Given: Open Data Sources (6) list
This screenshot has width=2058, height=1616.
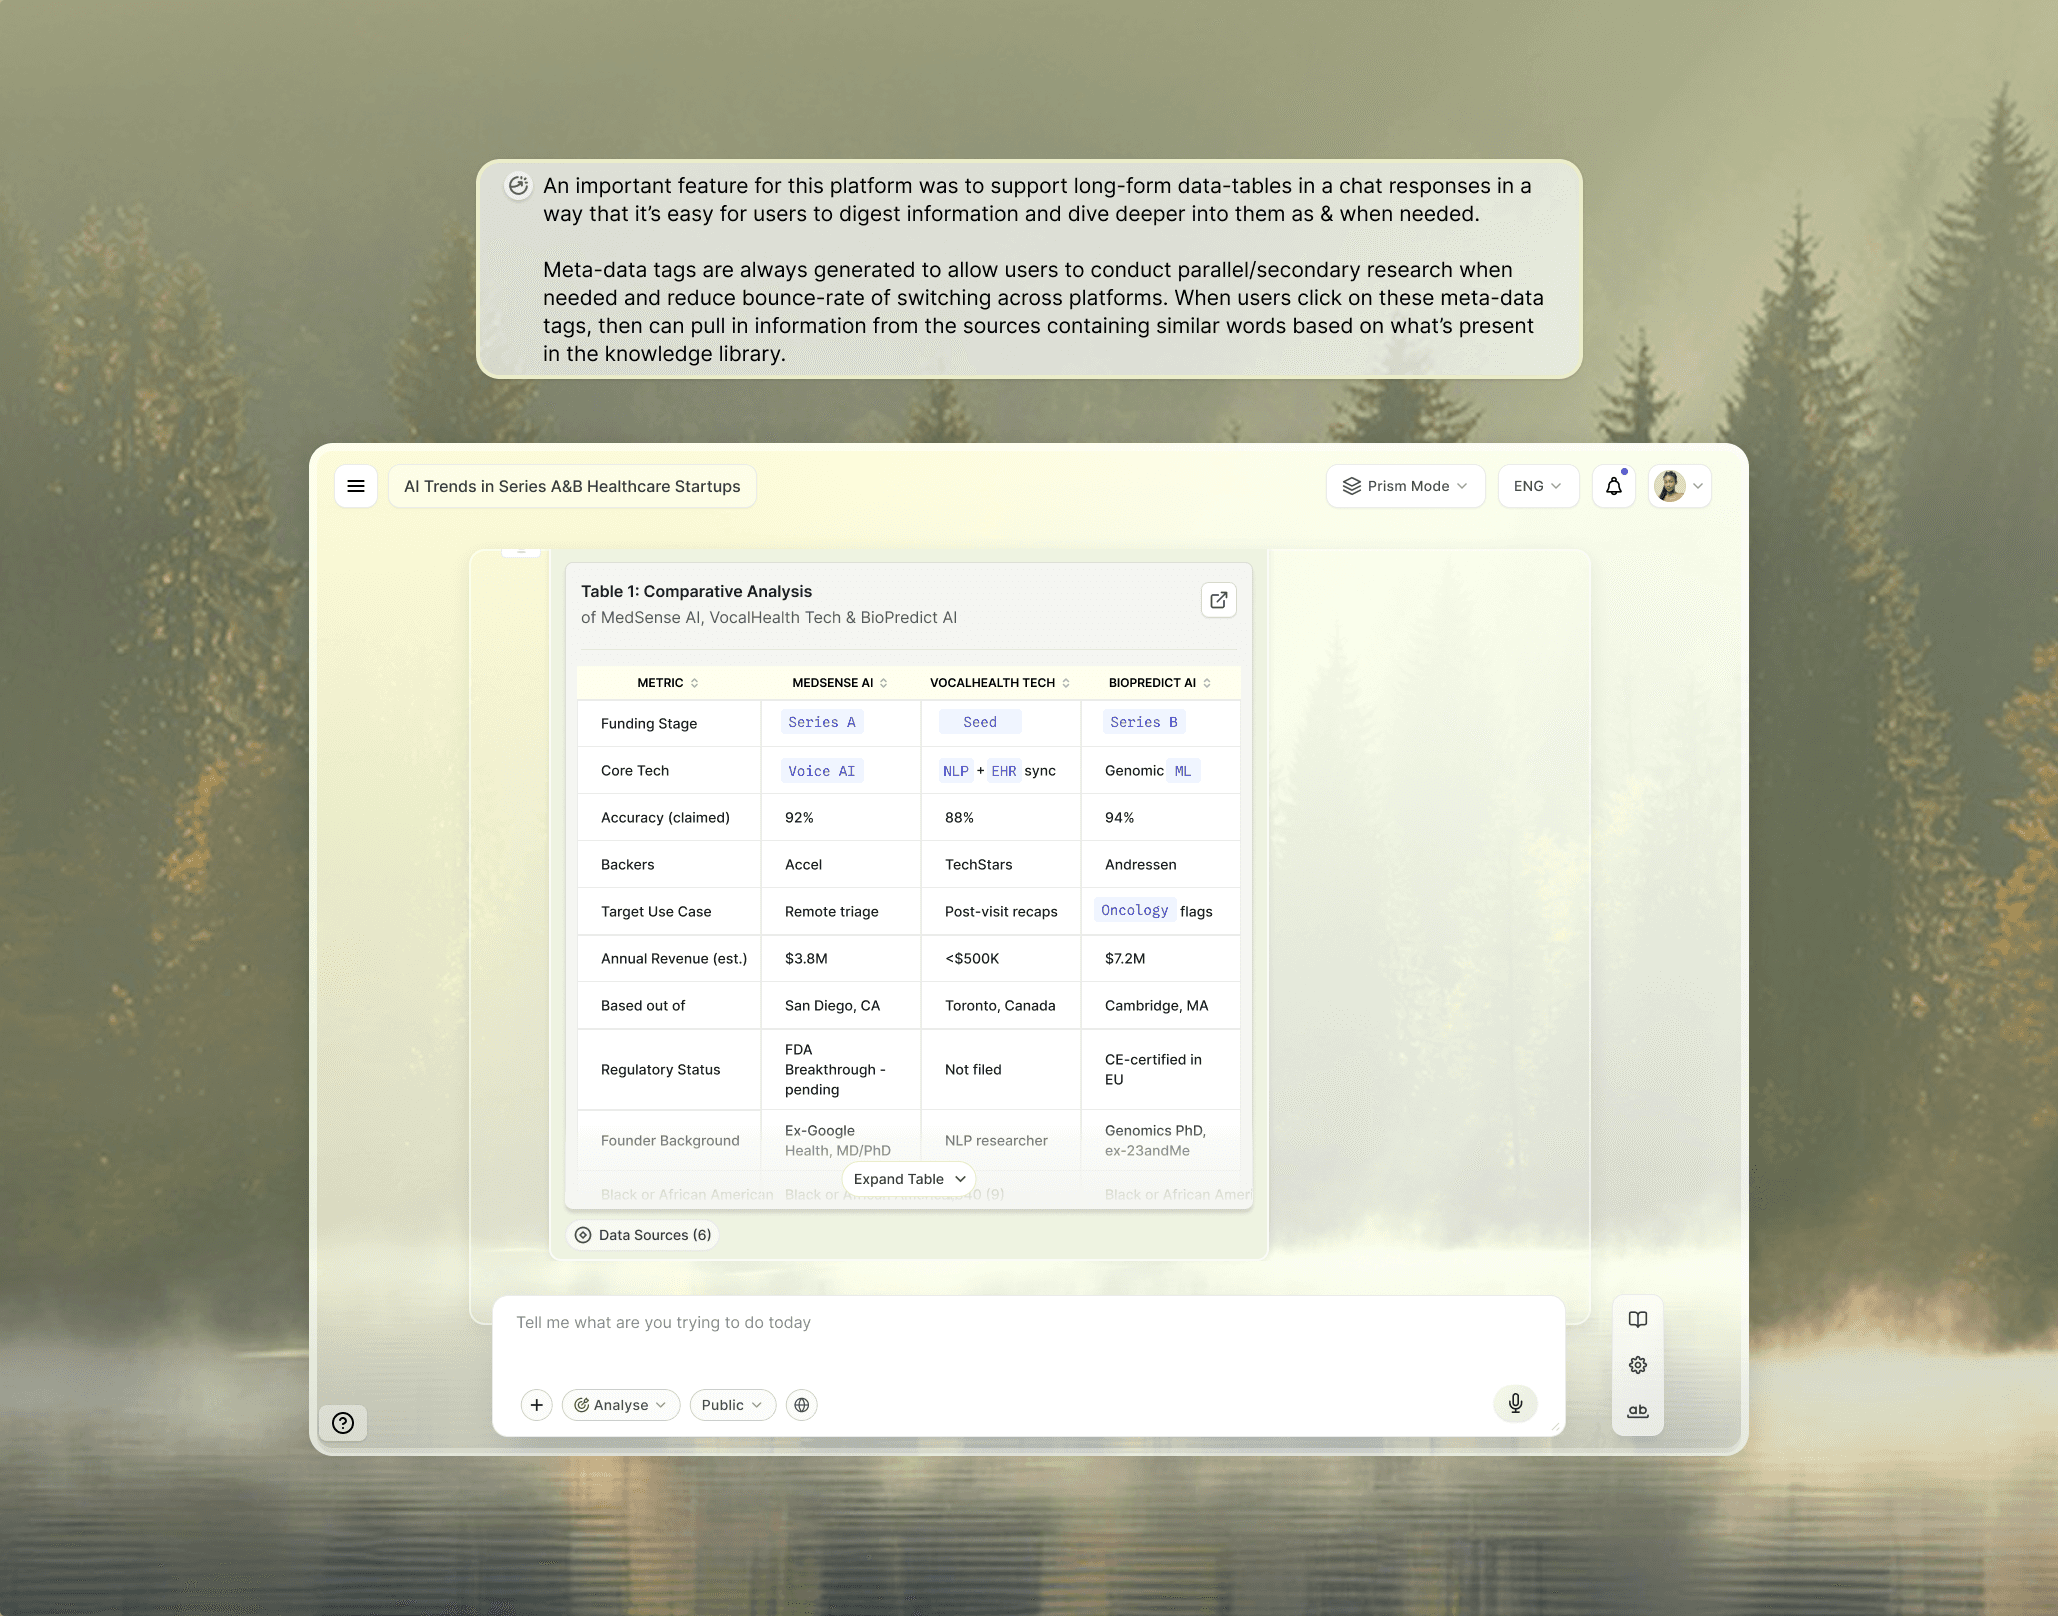Looking at the screenshot, I should [643, 1235].
